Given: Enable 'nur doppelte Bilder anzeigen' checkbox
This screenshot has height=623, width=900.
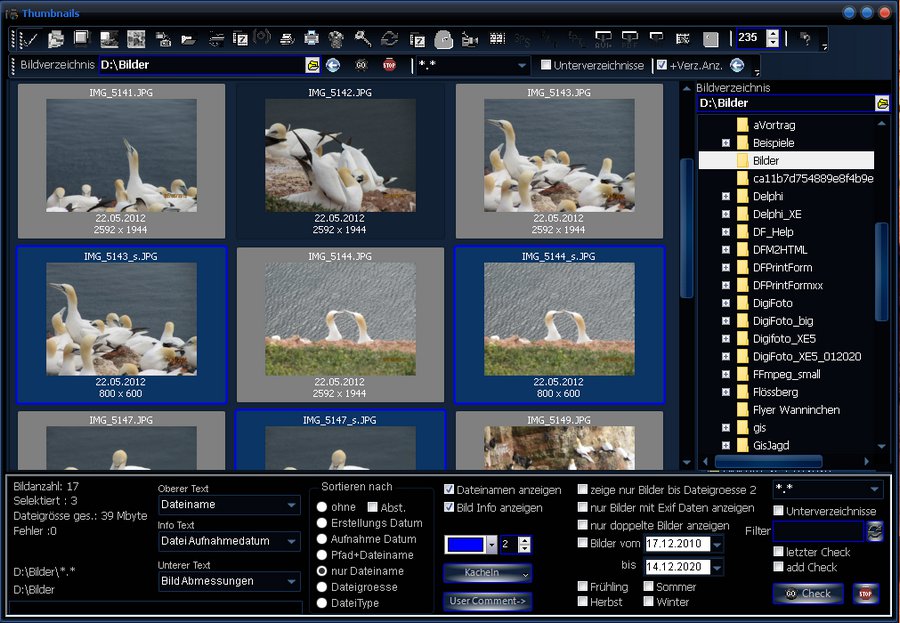Looking at the screenshot, I should [583, 525].
